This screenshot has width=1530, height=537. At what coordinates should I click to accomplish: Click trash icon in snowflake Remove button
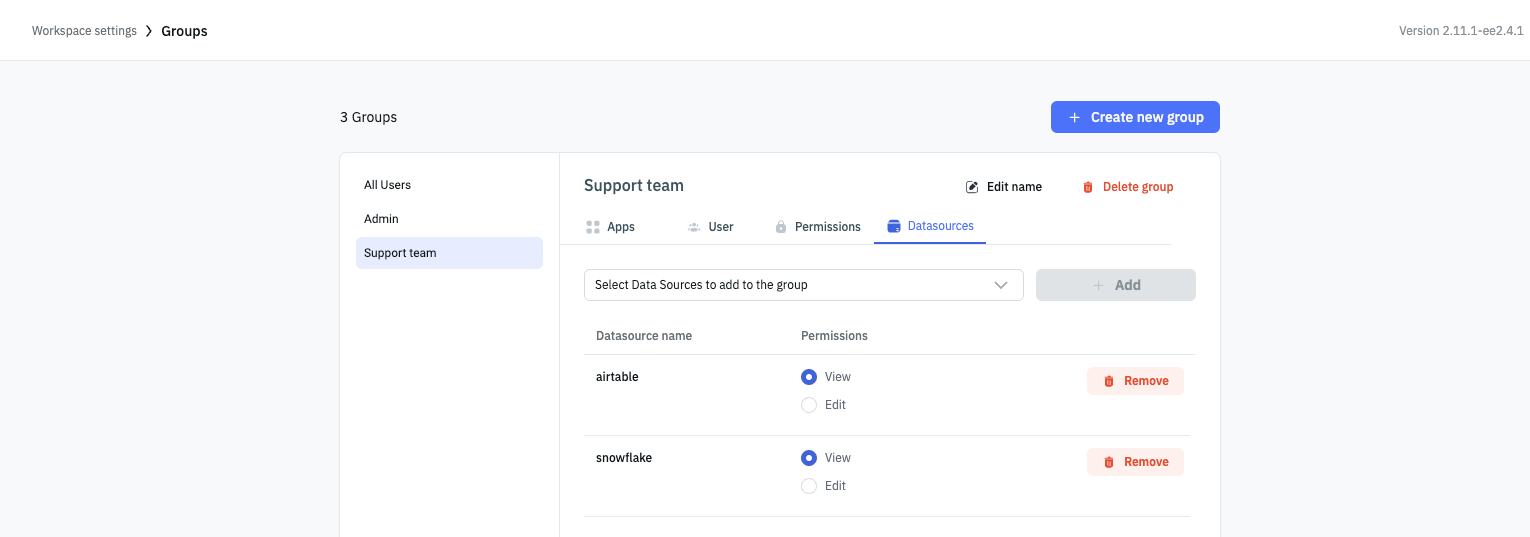pos(1109,462)
